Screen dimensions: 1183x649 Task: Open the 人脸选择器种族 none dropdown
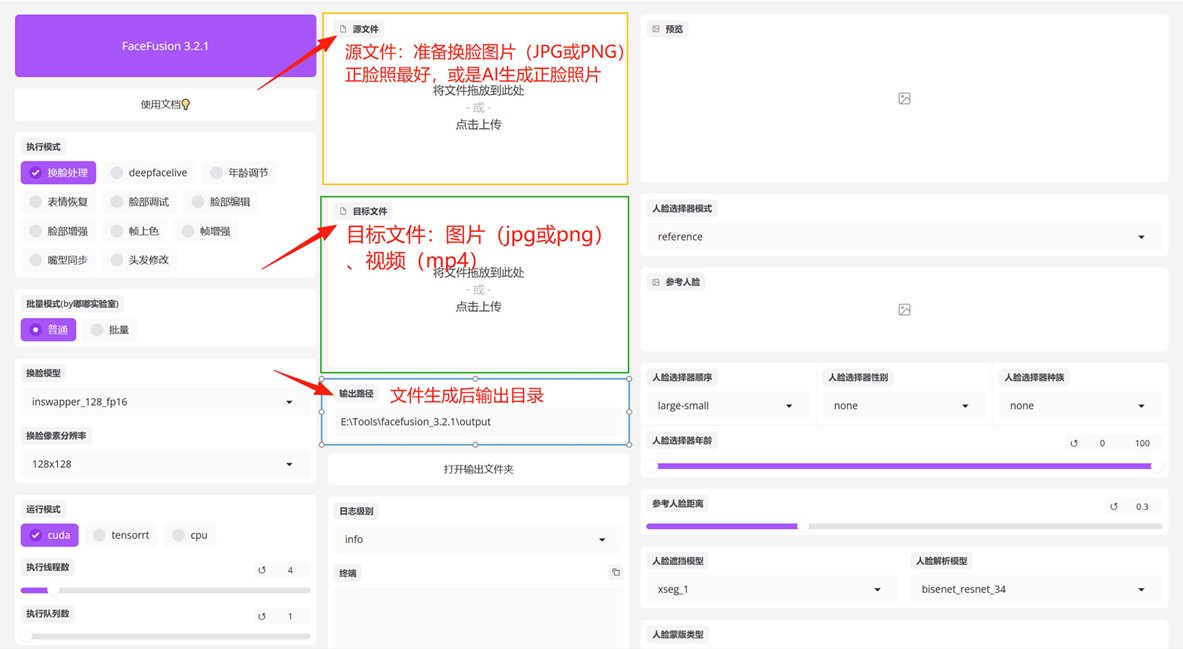(1080, 406)
